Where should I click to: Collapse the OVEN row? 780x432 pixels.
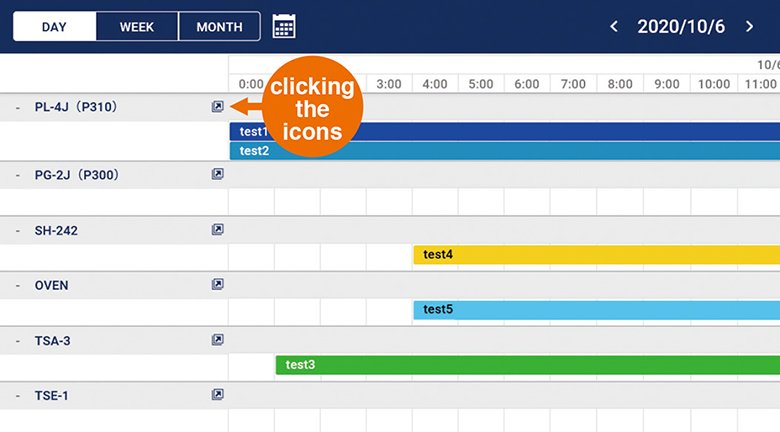(18, 286)
